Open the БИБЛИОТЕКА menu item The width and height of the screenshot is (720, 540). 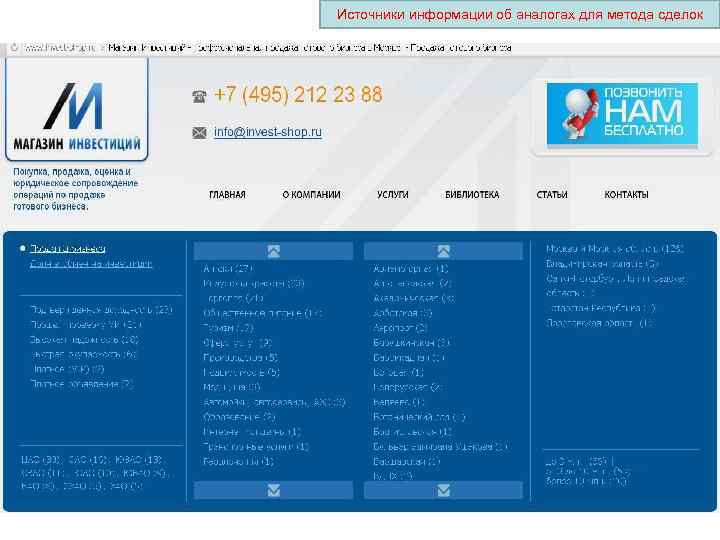(x=472, y=195)
